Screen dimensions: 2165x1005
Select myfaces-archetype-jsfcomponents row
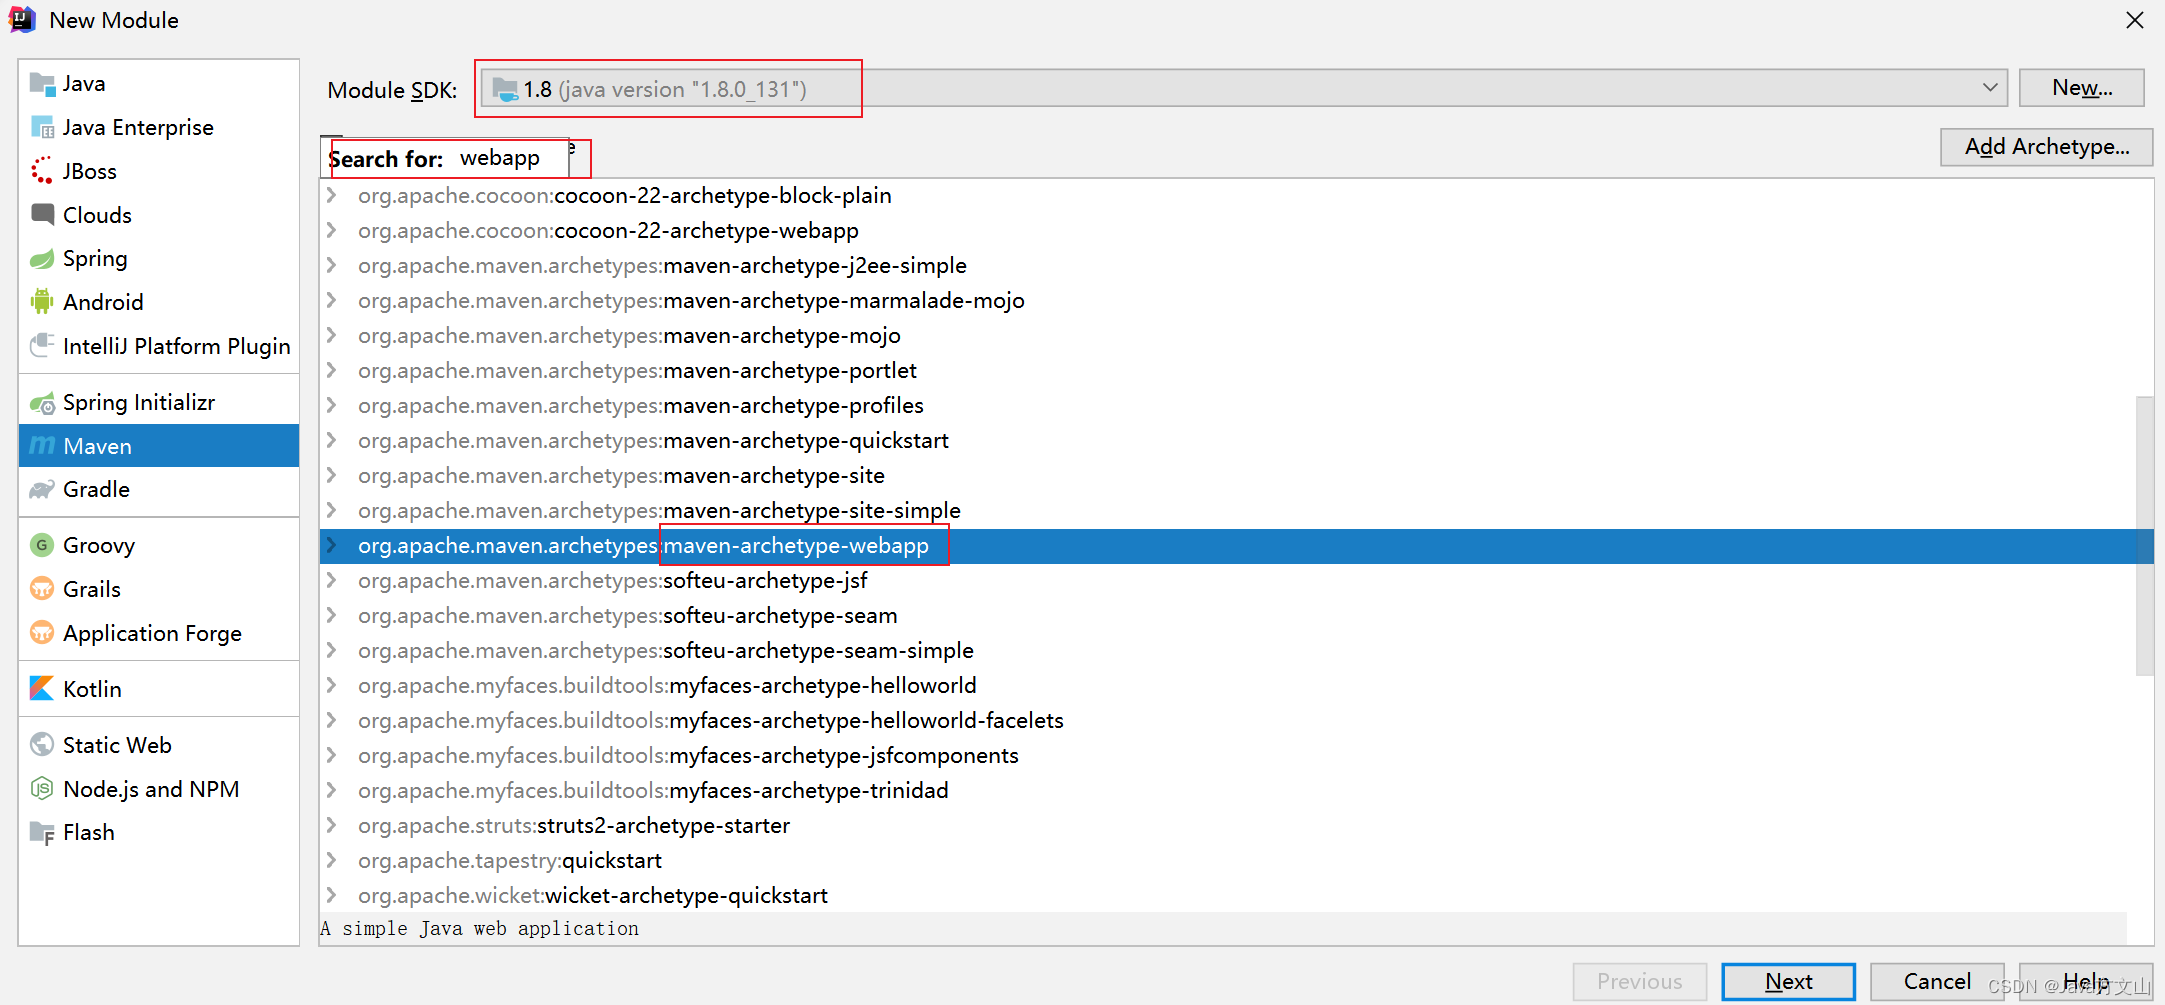click(x=1236, y=755)
